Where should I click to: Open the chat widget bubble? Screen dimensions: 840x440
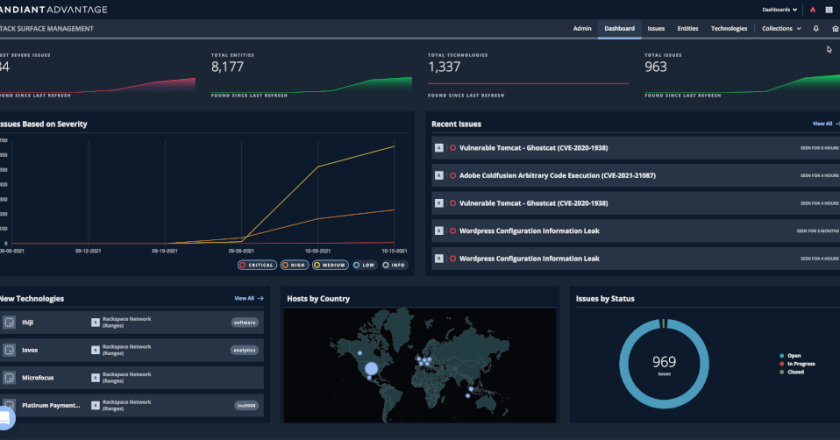(x=5, y=418)
